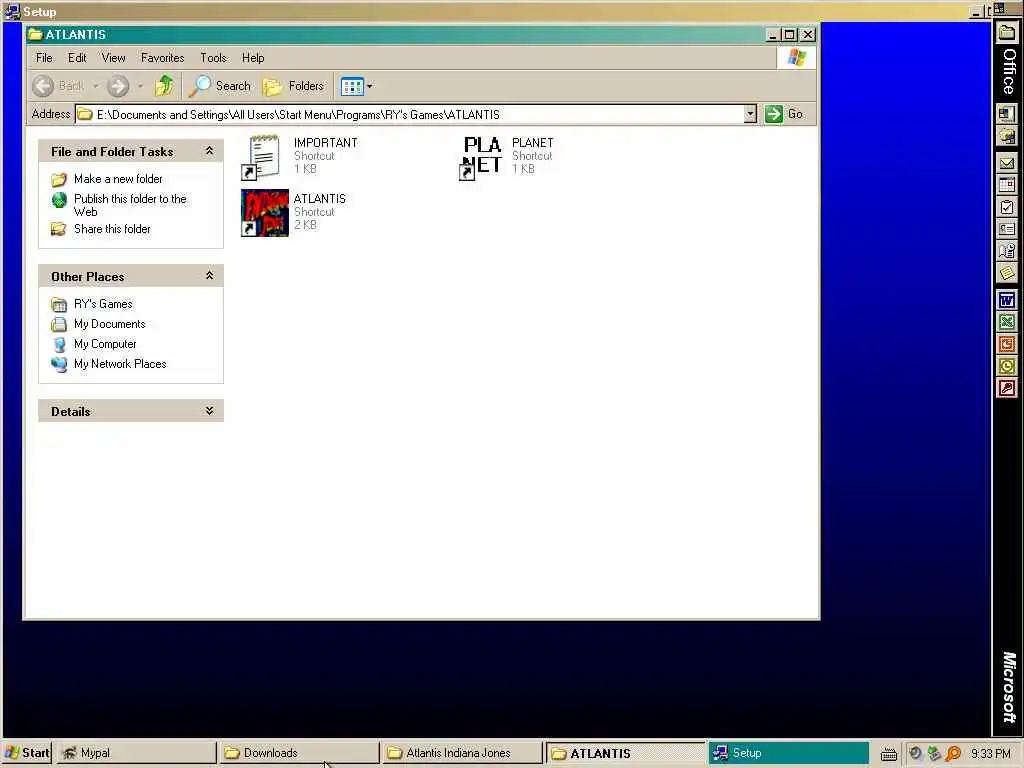Toggle the Folders pane

[293, 86]
